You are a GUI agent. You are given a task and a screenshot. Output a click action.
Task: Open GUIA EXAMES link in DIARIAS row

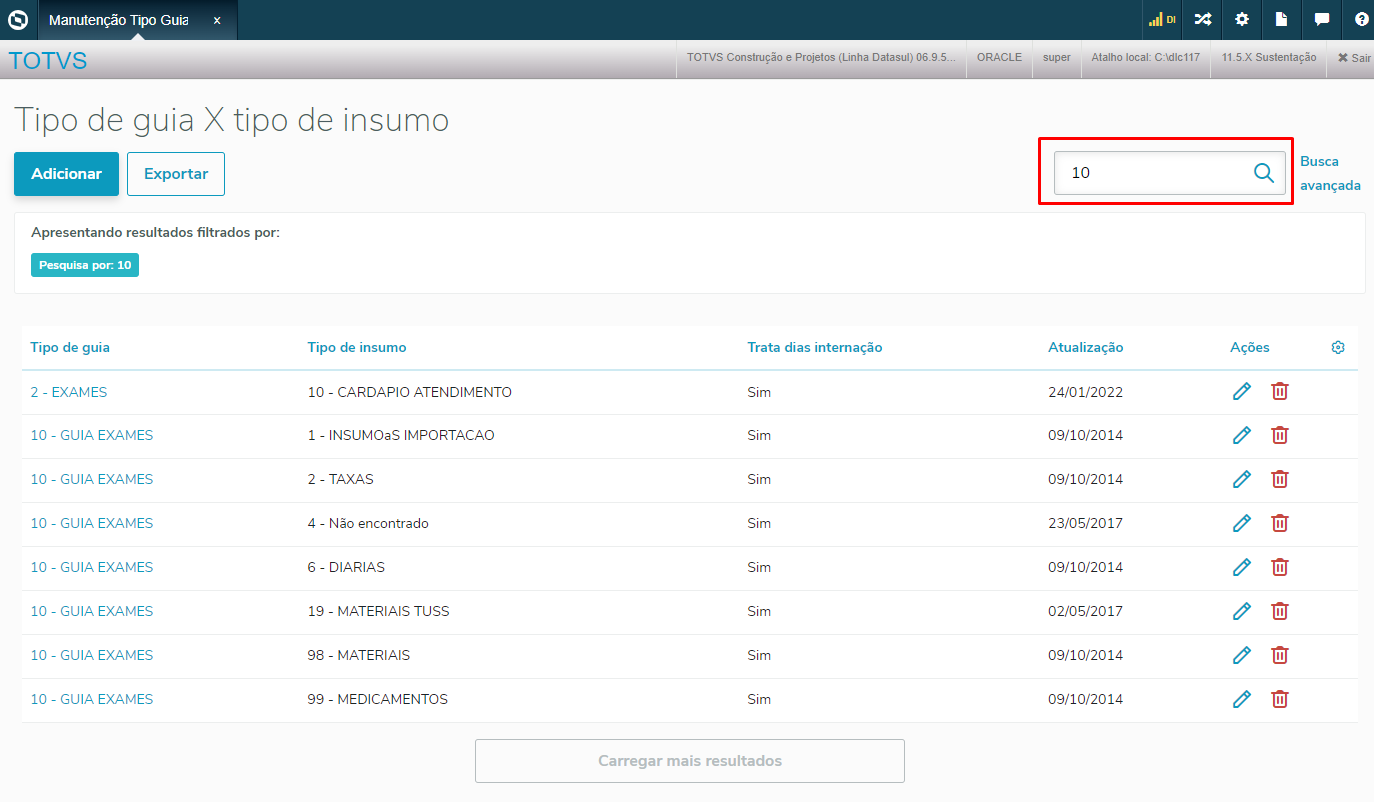coord(92,567)
